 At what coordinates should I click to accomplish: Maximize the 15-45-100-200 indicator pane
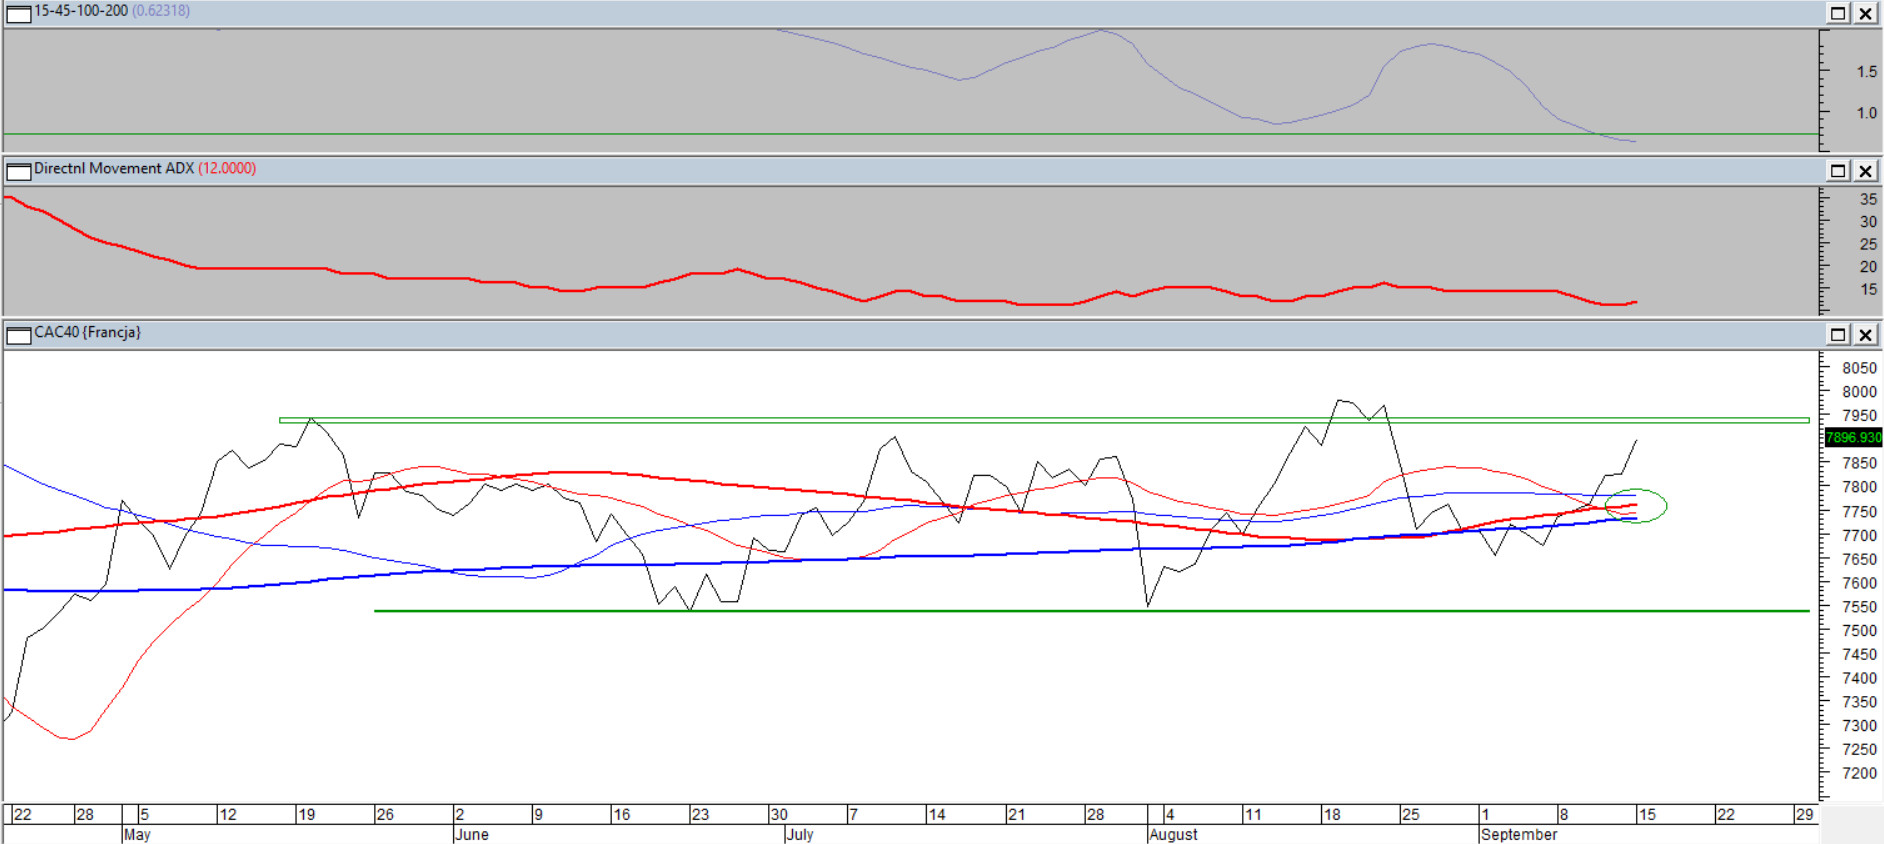pyautogui.click(x=1838, y=13)
